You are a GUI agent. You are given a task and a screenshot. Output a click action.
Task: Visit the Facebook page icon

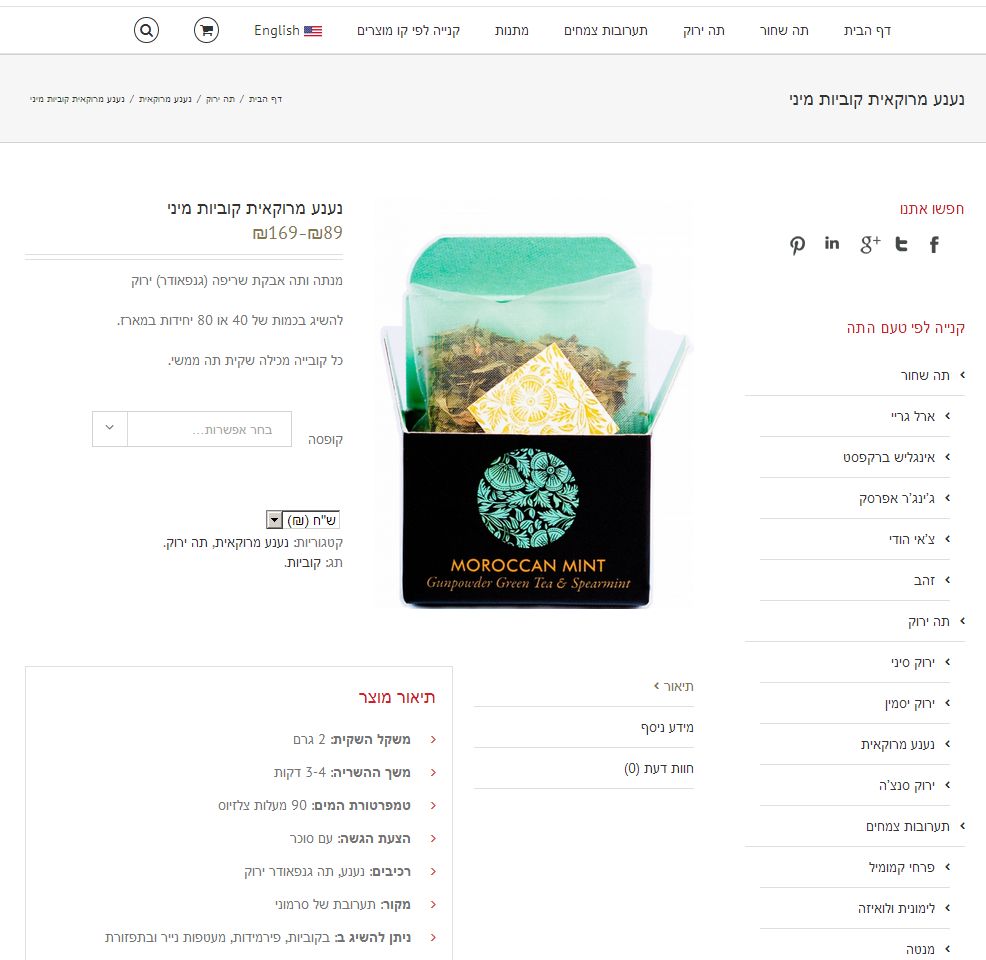coord(934,245)
